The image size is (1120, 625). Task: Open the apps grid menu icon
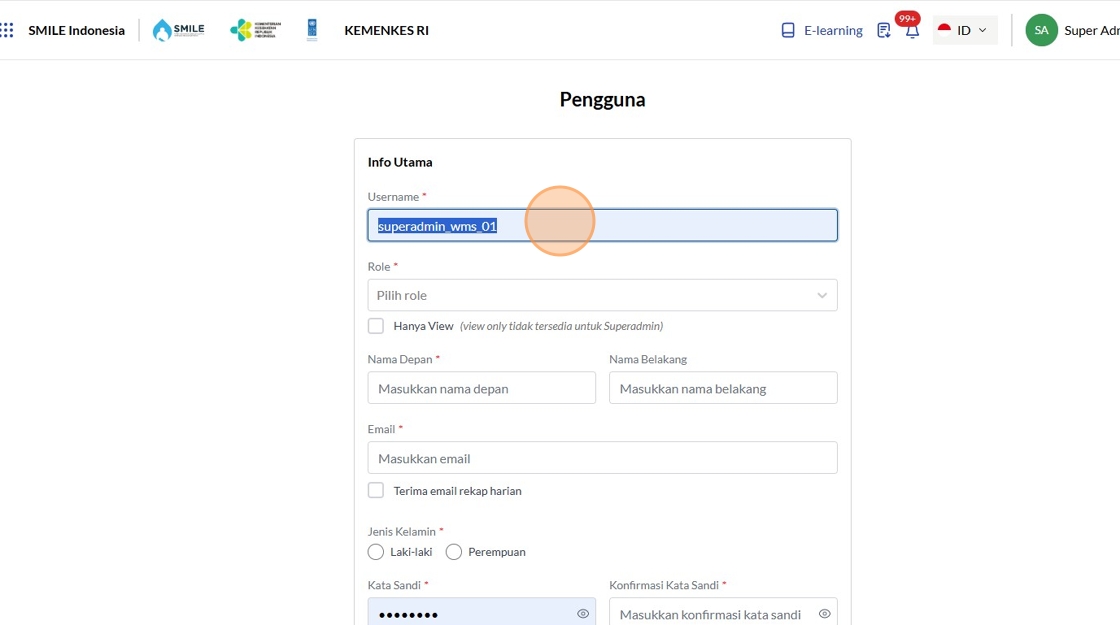pos(7,30)
